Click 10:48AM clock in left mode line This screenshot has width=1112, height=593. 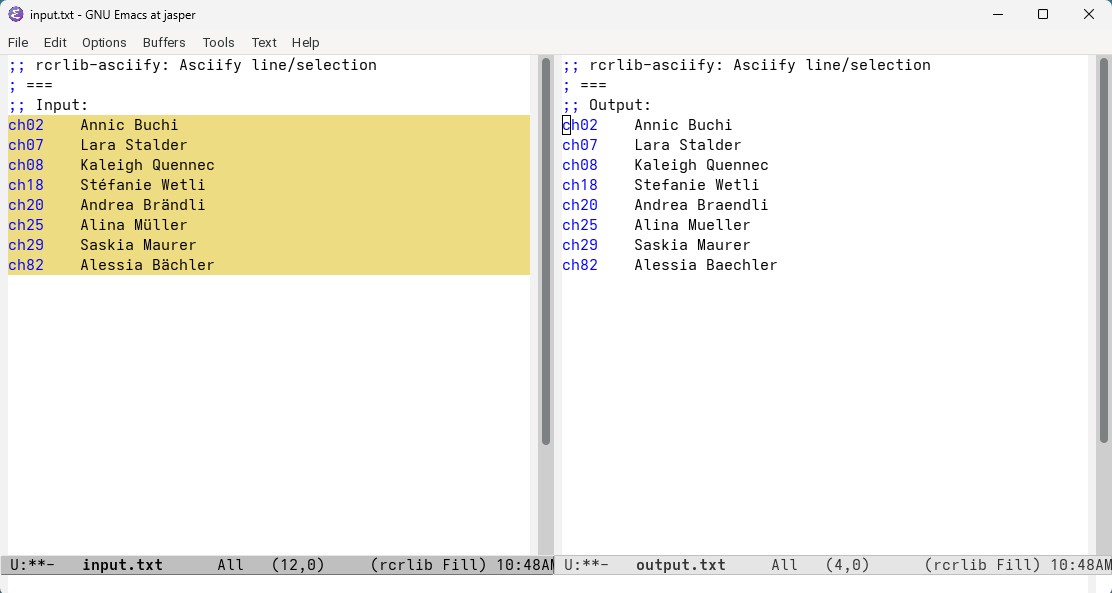click(x=524, y=565)
